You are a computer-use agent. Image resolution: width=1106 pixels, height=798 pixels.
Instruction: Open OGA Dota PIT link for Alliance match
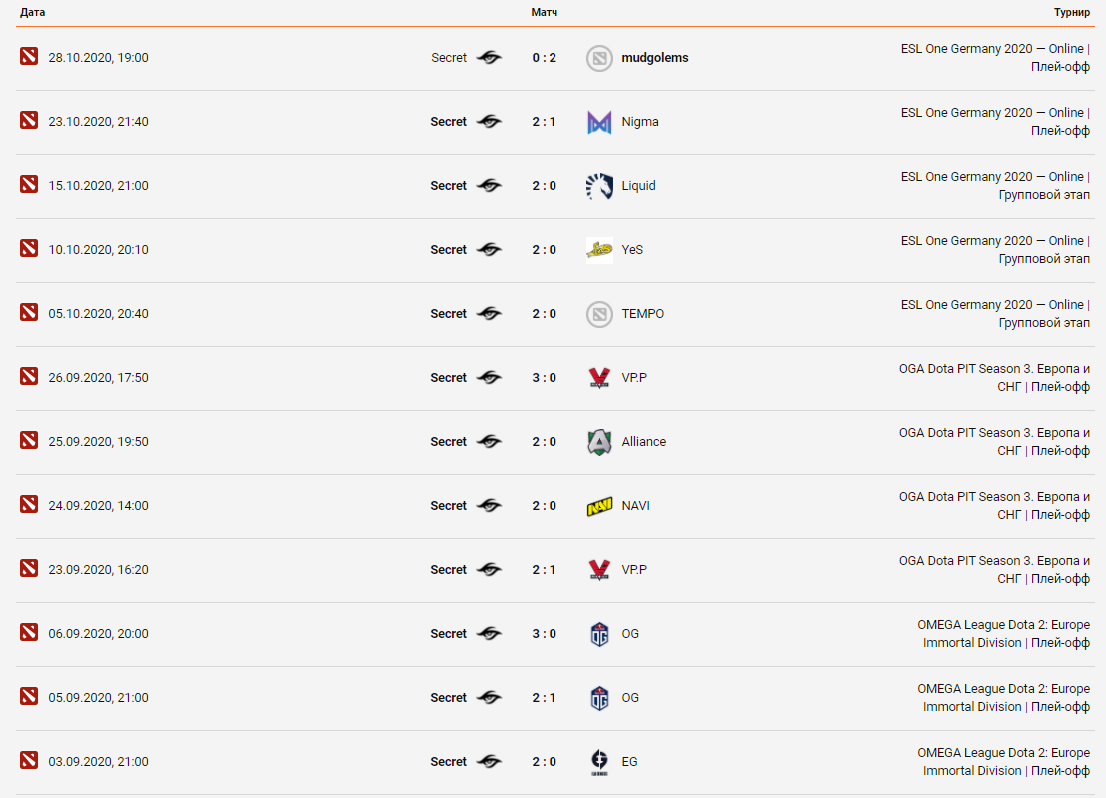click(x=994, y=433)
